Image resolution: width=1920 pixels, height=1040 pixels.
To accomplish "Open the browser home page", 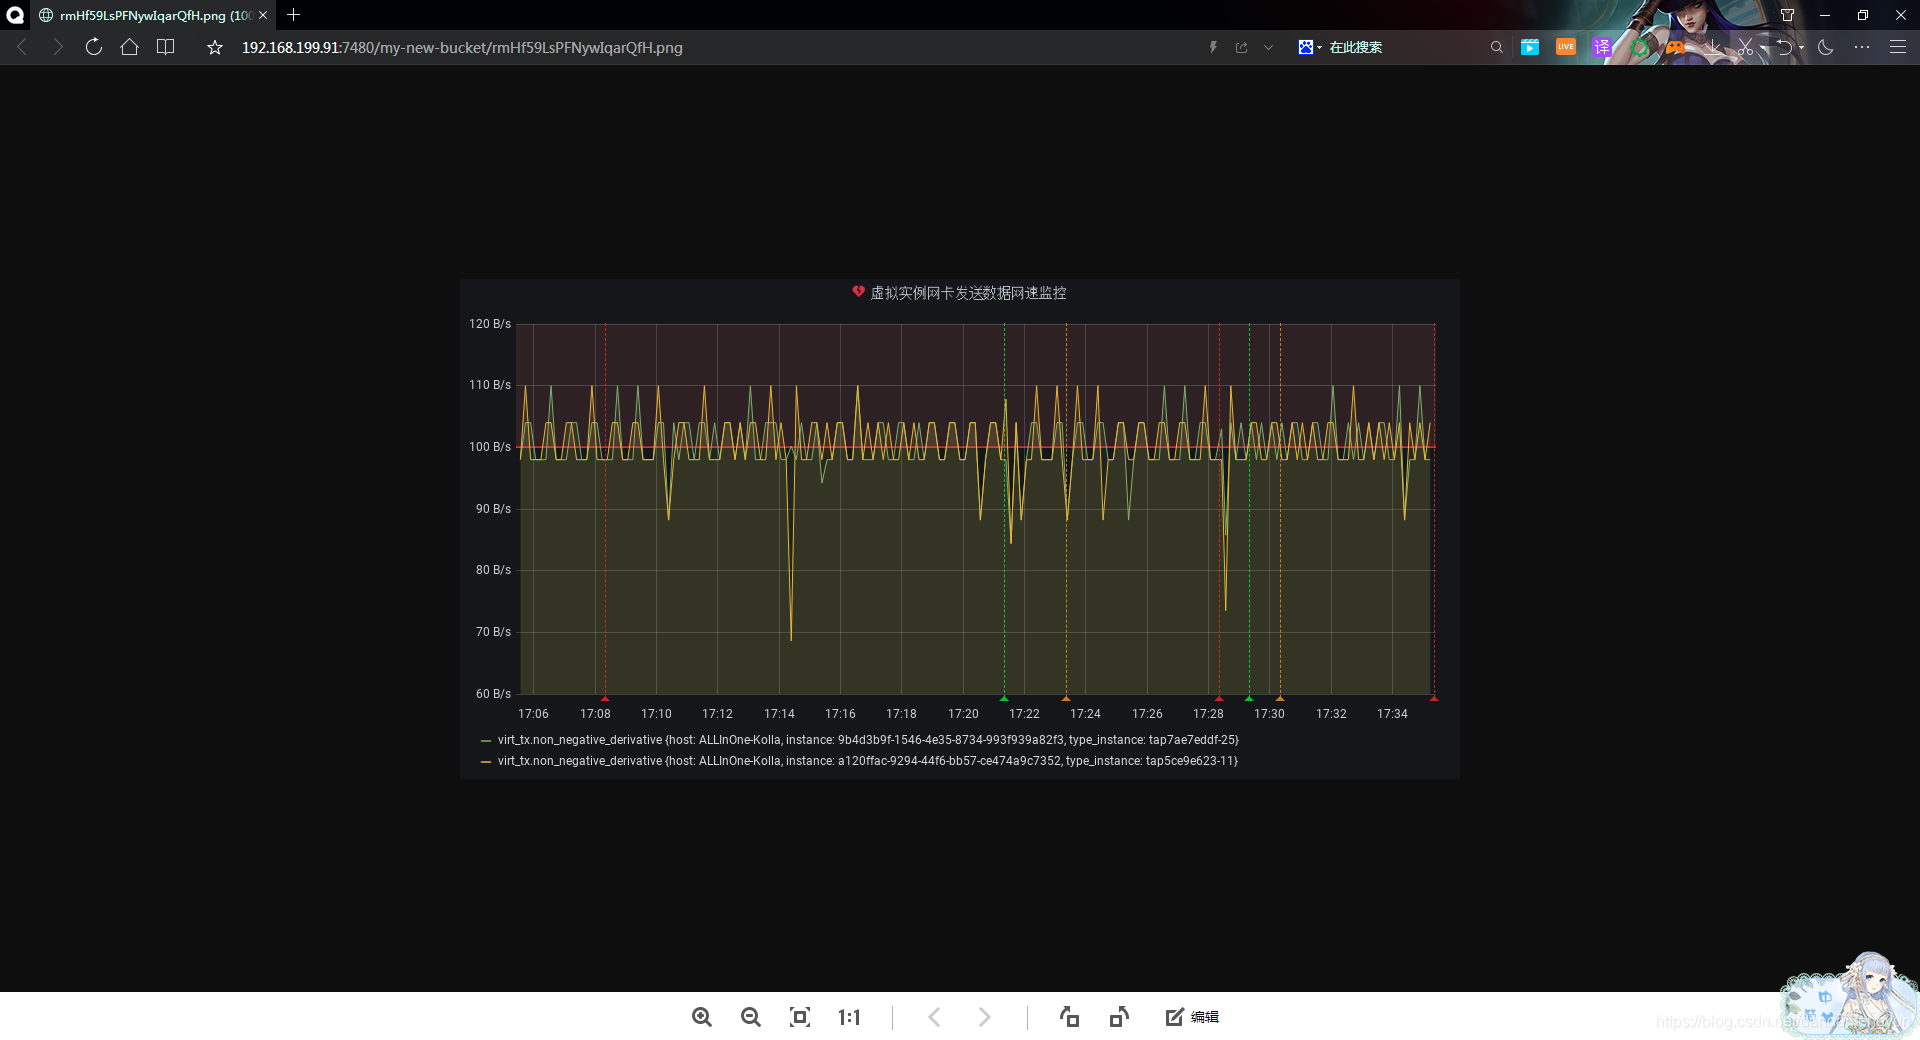I will tap(129, 47).
